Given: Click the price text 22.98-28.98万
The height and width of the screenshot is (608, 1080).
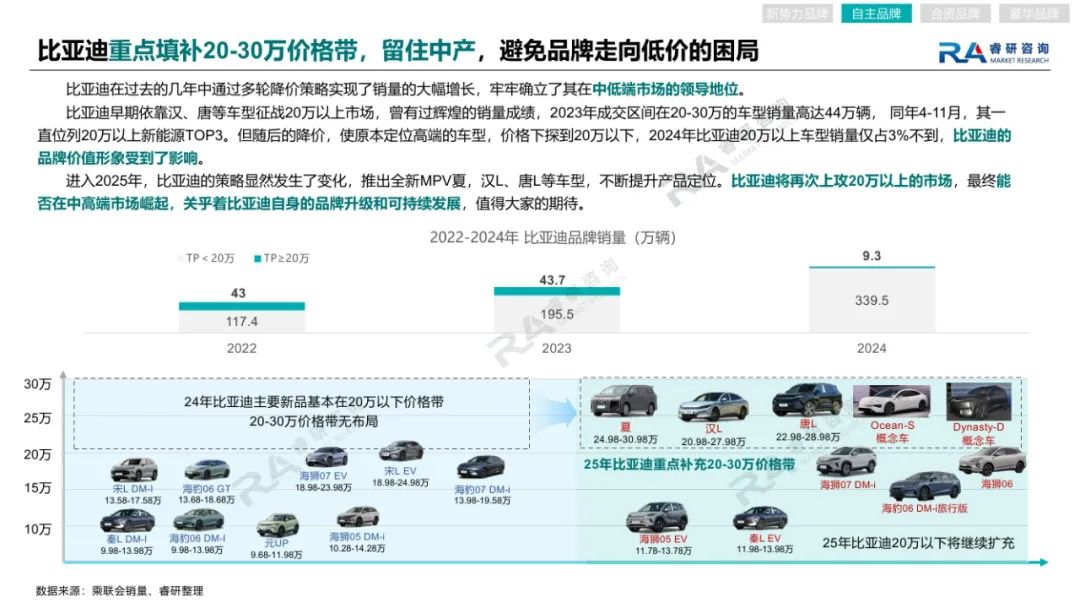Looking at the screenshot, I should pyautogui.click(x=808, y=437).
